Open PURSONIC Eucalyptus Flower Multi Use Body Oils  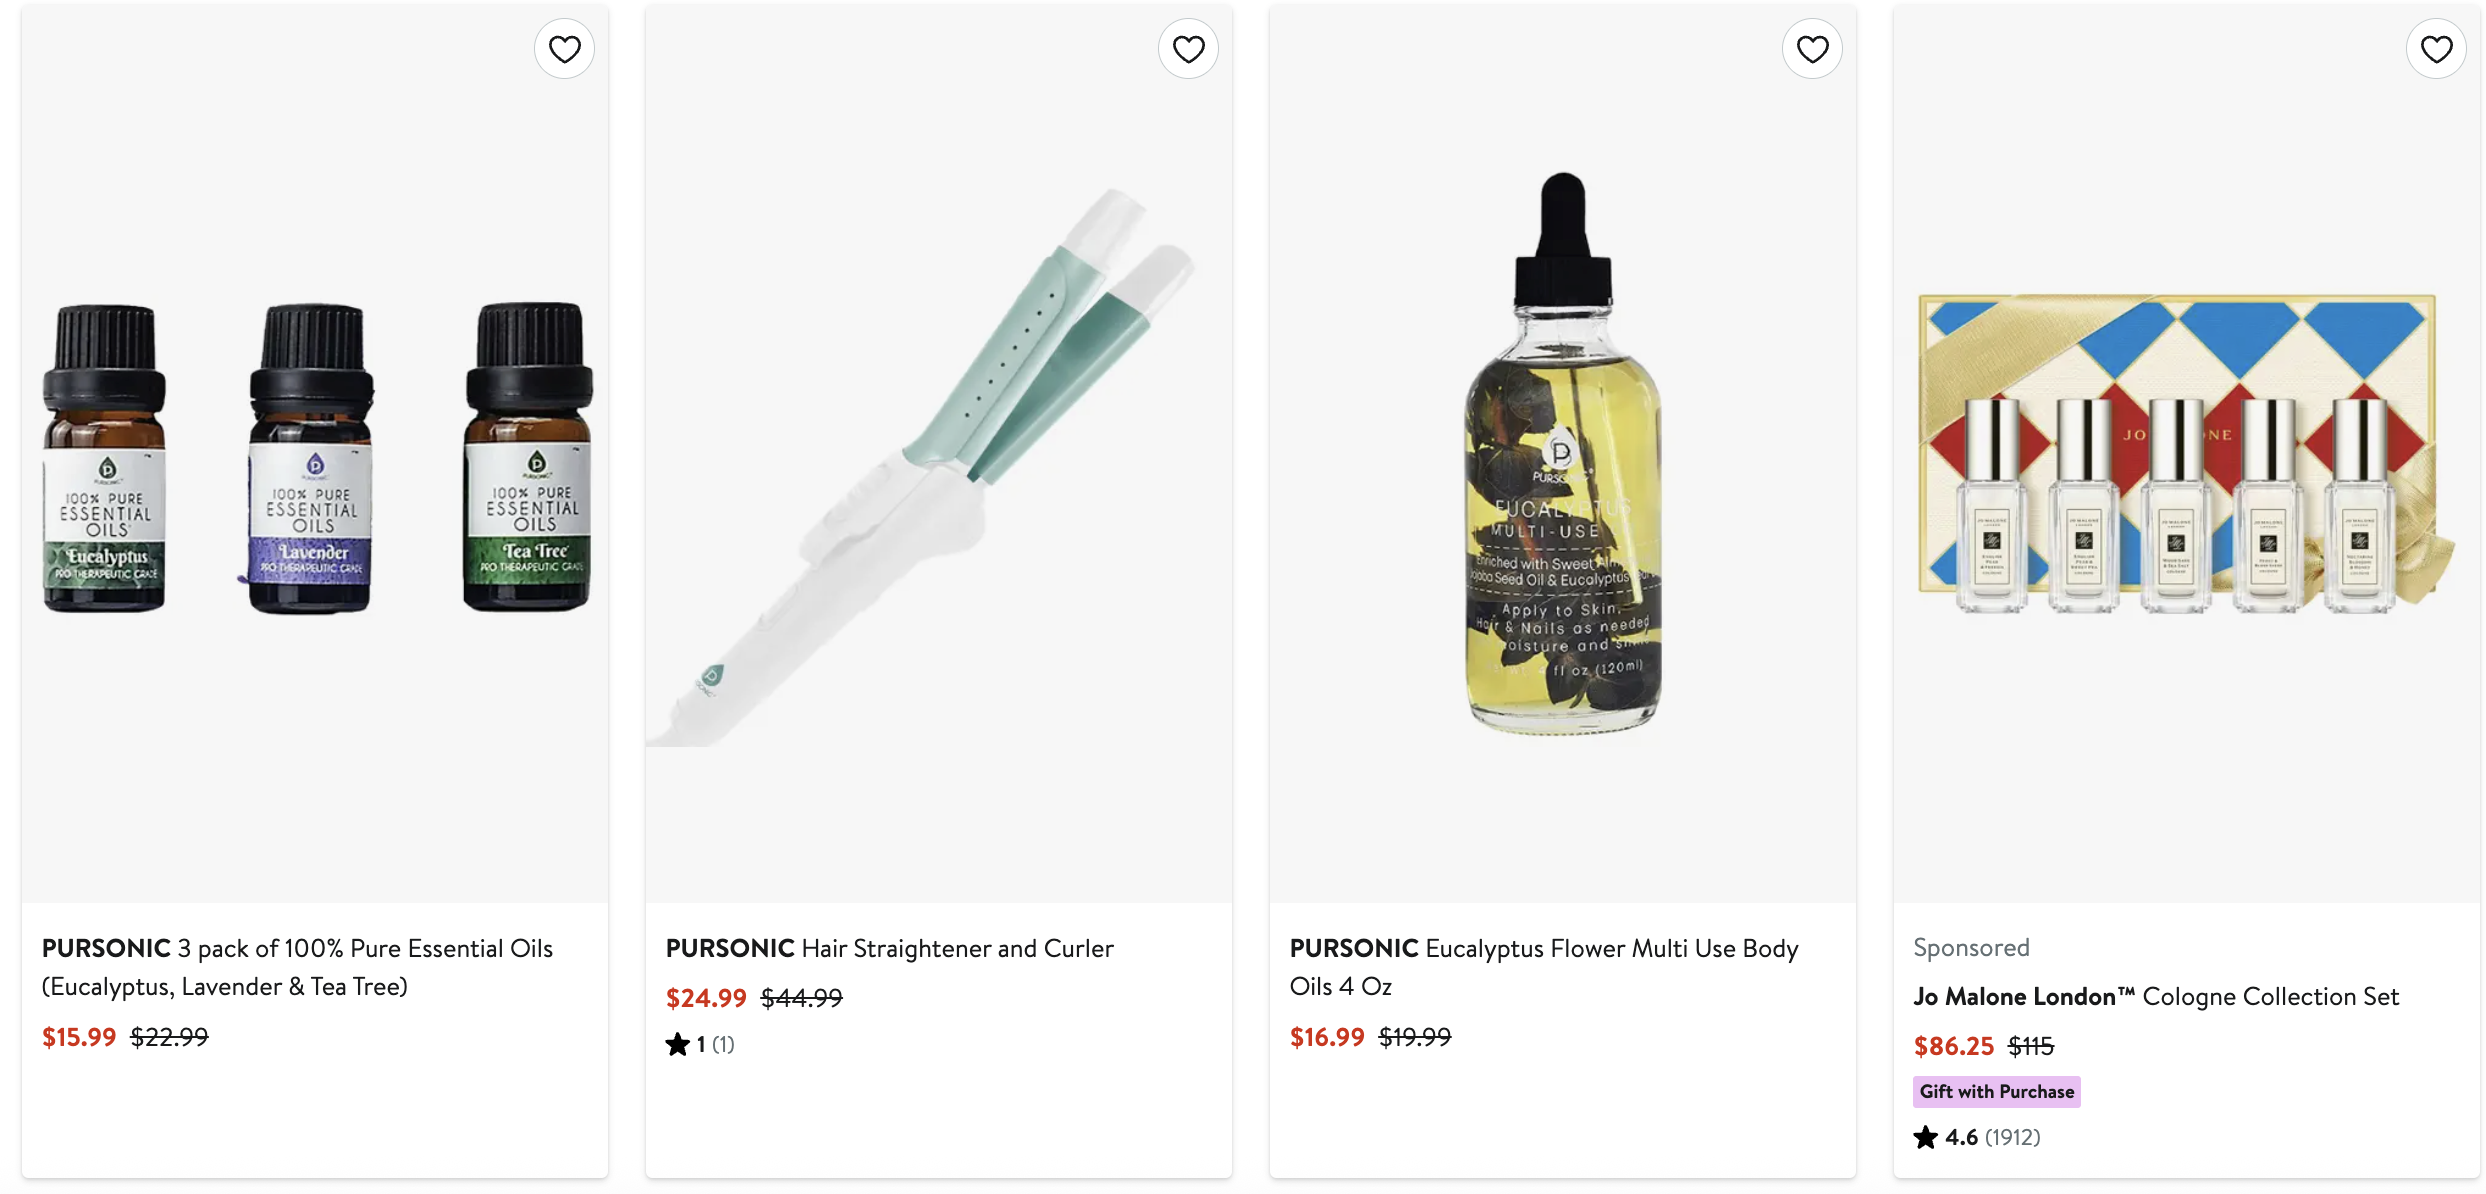[1543, 967]
